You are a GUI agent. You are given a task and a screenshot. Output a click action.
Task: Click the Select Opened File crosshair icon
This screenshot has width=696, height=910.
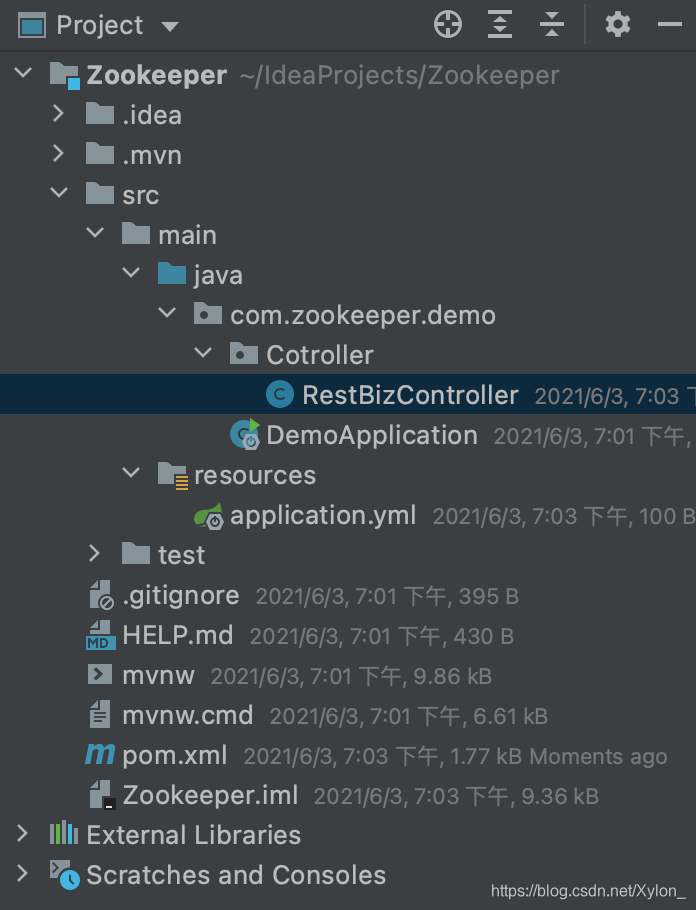tap(447, 25)
